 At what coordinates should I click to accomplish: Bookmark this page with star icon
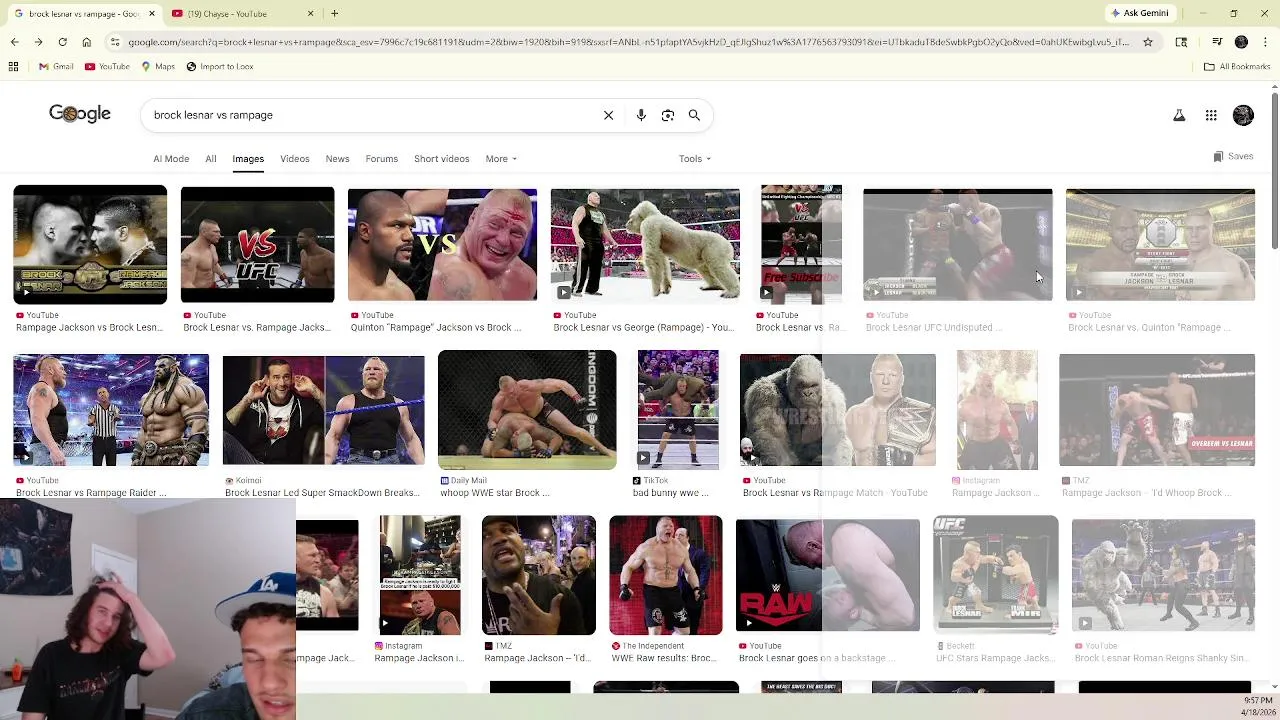1148,42
